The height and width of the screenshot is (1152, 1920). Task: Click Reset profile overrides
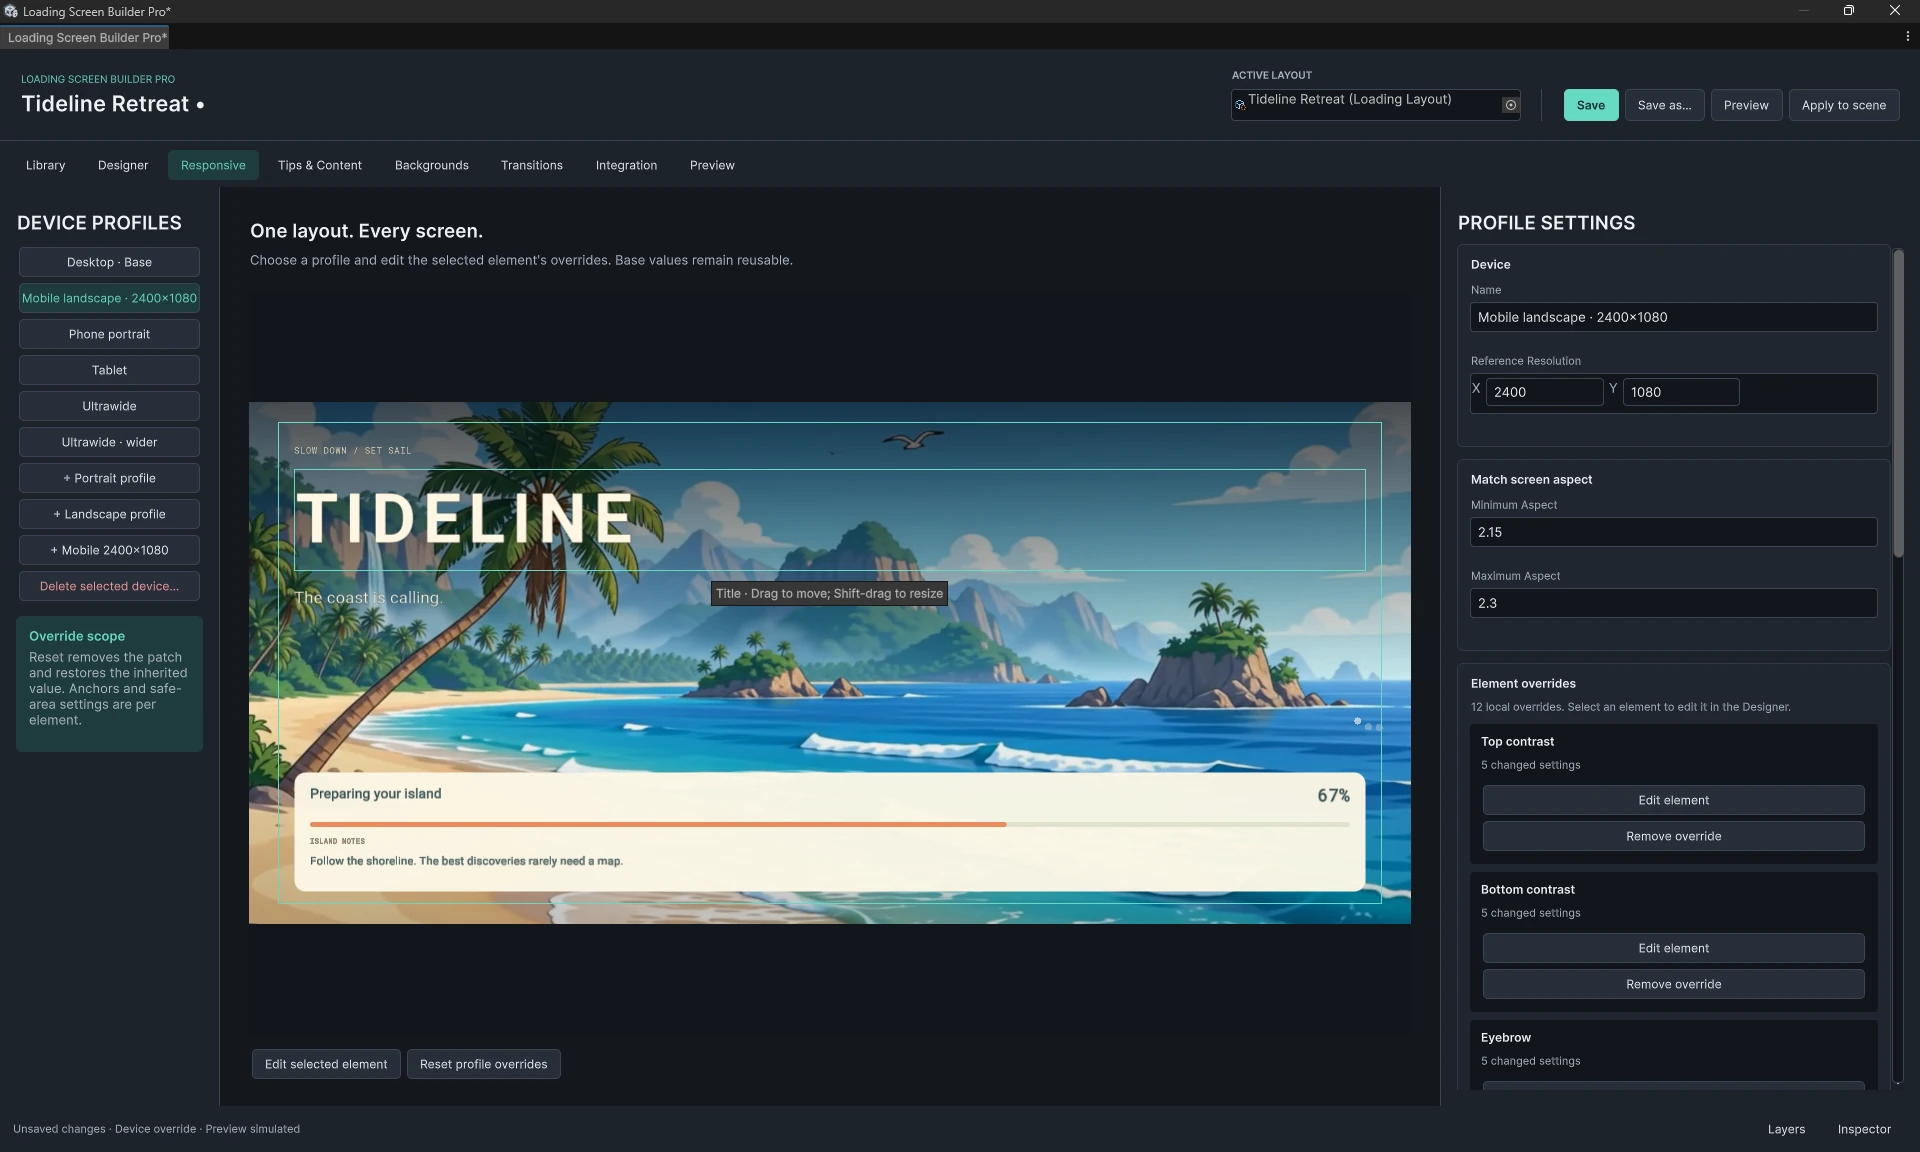tap(484, 1064)
